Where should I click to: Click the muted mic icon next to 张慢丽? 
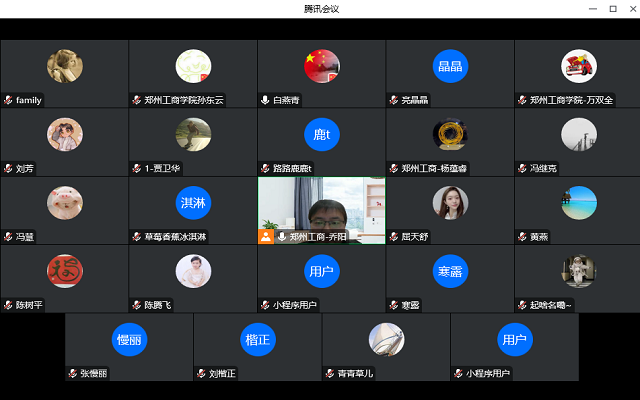coord(73,373)
